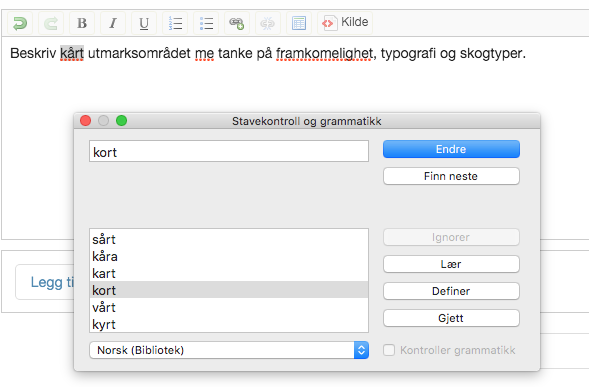Click the Definer button
Viewport: 589px width, 387px height.
[x=451, y=291]
